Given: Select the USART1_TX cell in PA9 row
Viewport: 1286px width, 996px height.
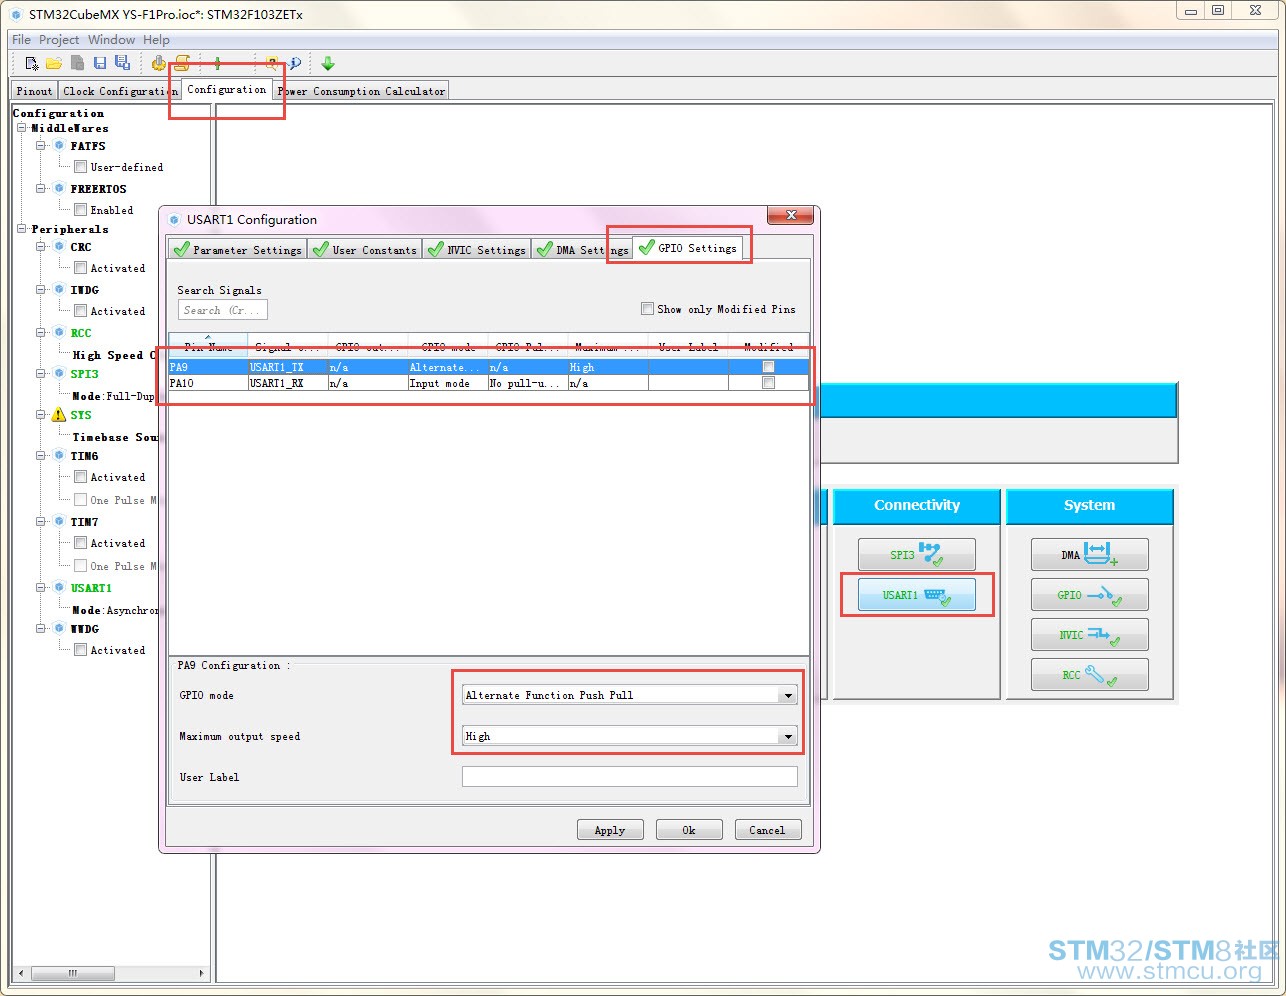Looking at the screenshot, I should 288,367.
